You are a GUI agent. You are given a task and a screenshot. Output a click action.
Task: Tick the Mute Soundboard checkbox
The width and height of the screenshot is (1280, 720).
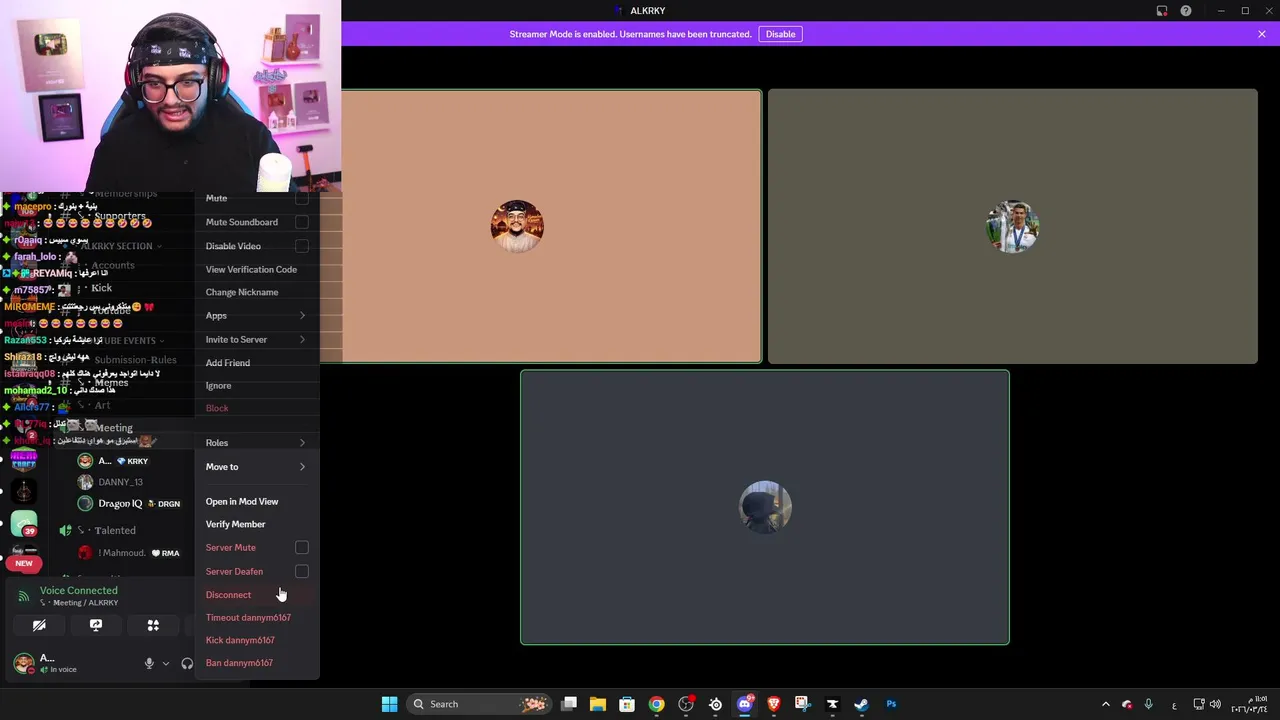point(302,222)
